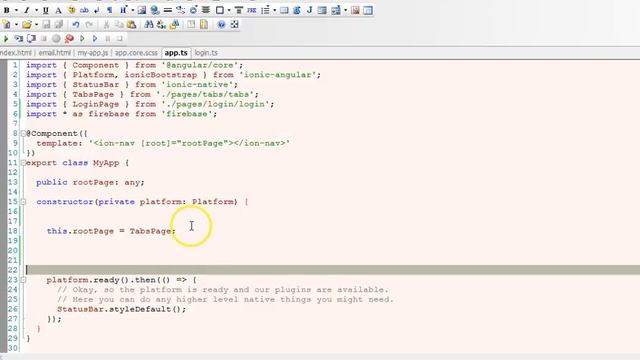Switch to the app.core.scss tab

coord(136,53)
